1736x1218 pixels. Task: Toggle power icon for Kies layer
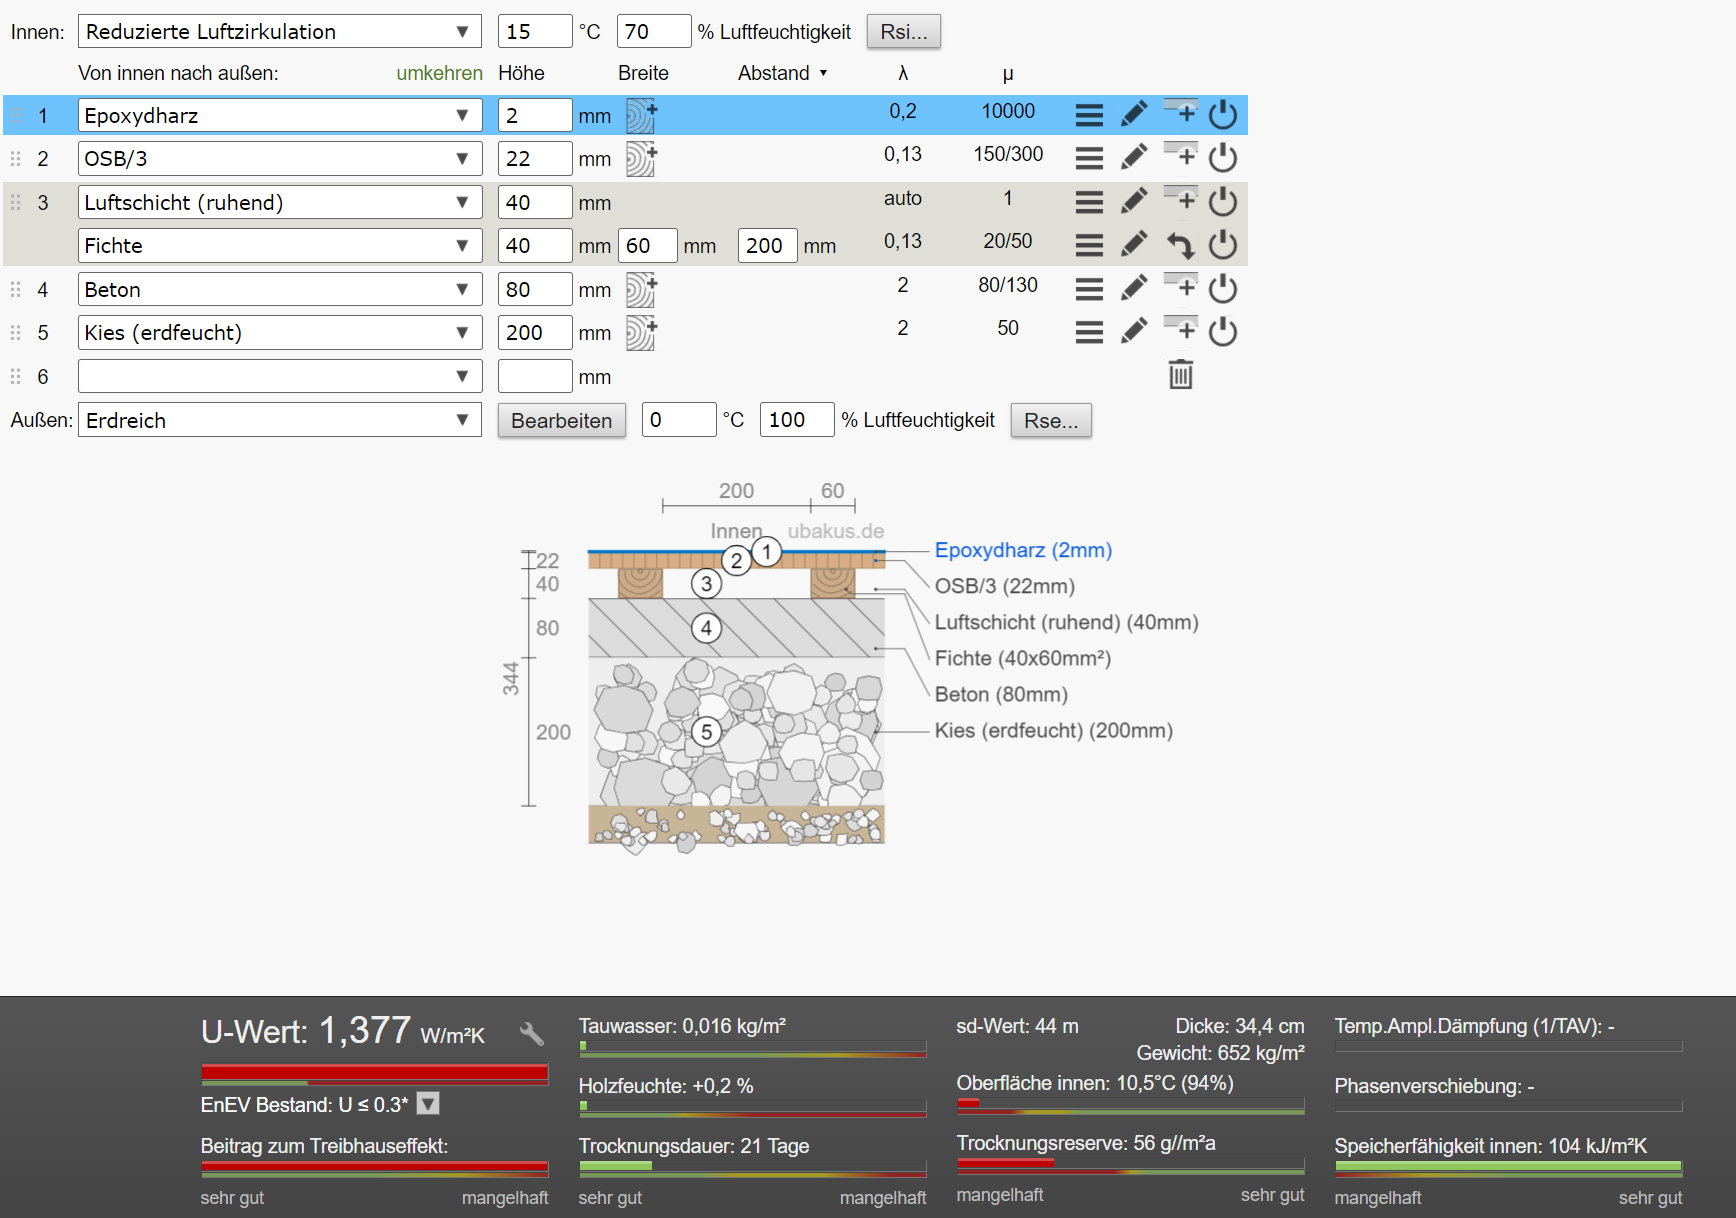tap(1223, 331)
